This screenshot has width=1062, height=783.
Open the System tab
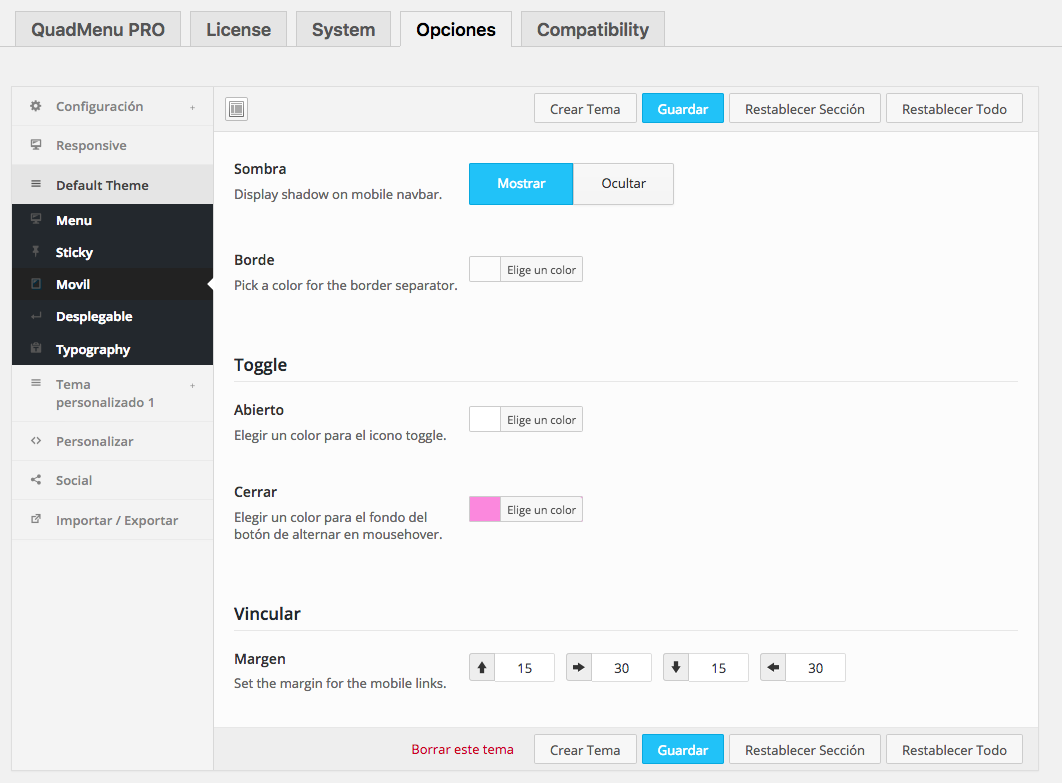pos(343,29)
